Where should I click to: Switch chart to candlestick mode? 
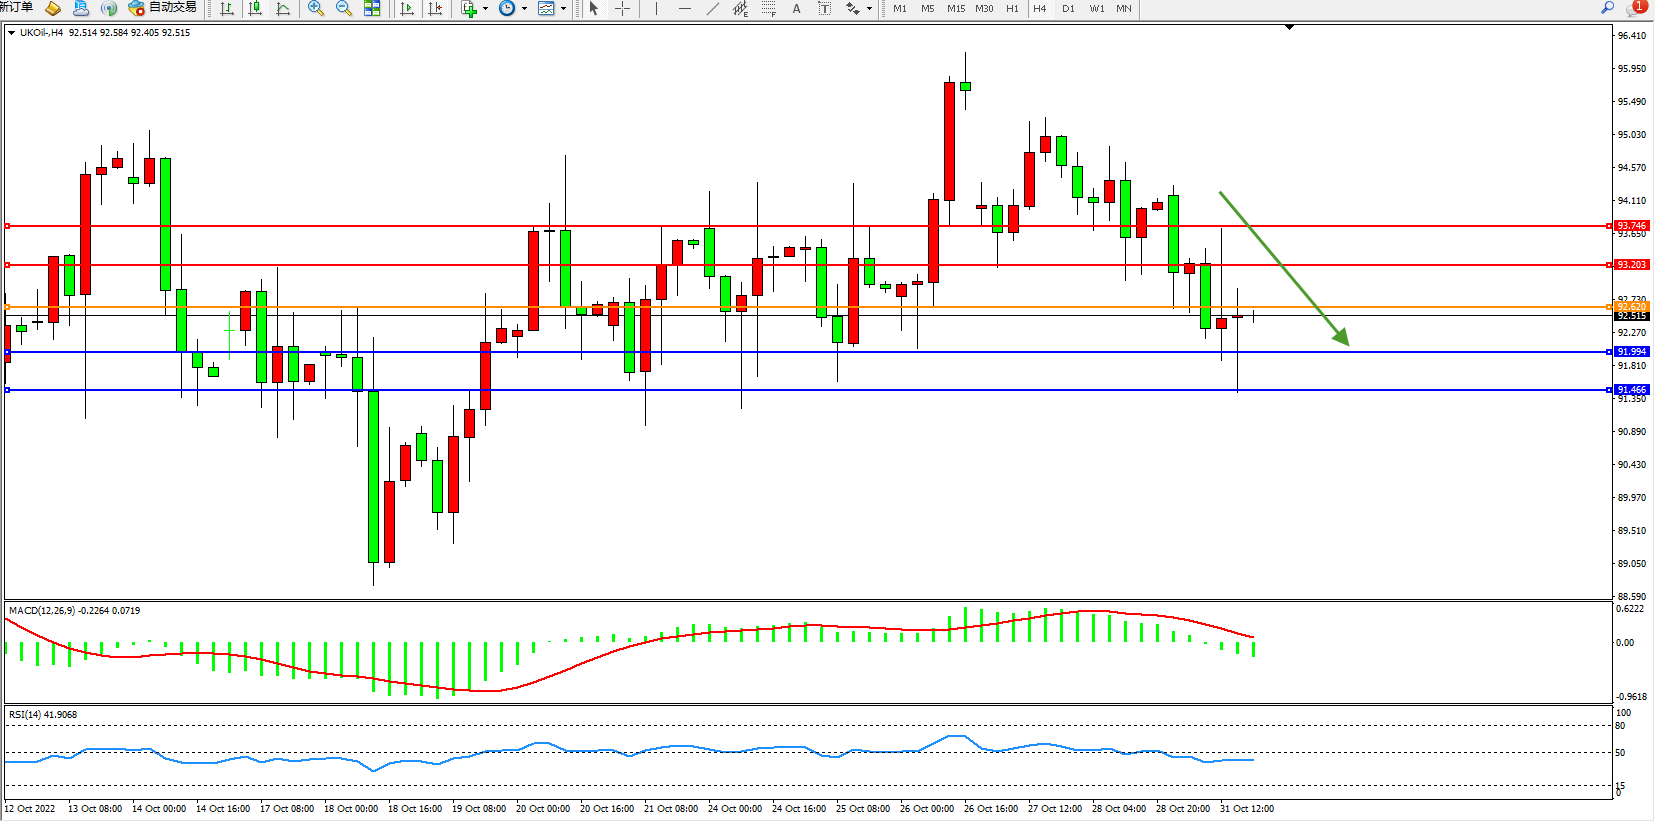pyautogui.click(x=255, y=8)
